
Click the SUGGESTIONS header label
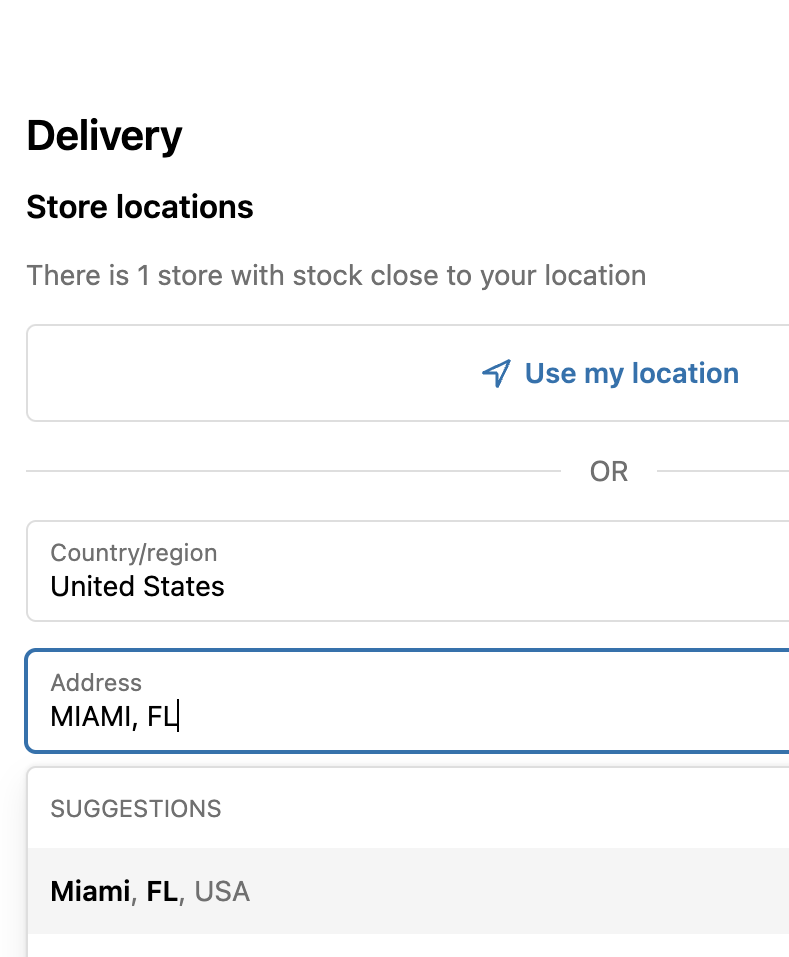pos(135,809)
